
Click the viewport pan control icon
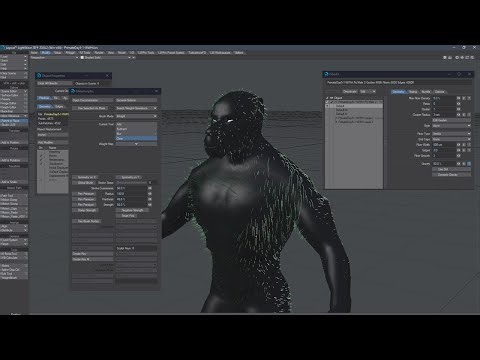point(462,57)
